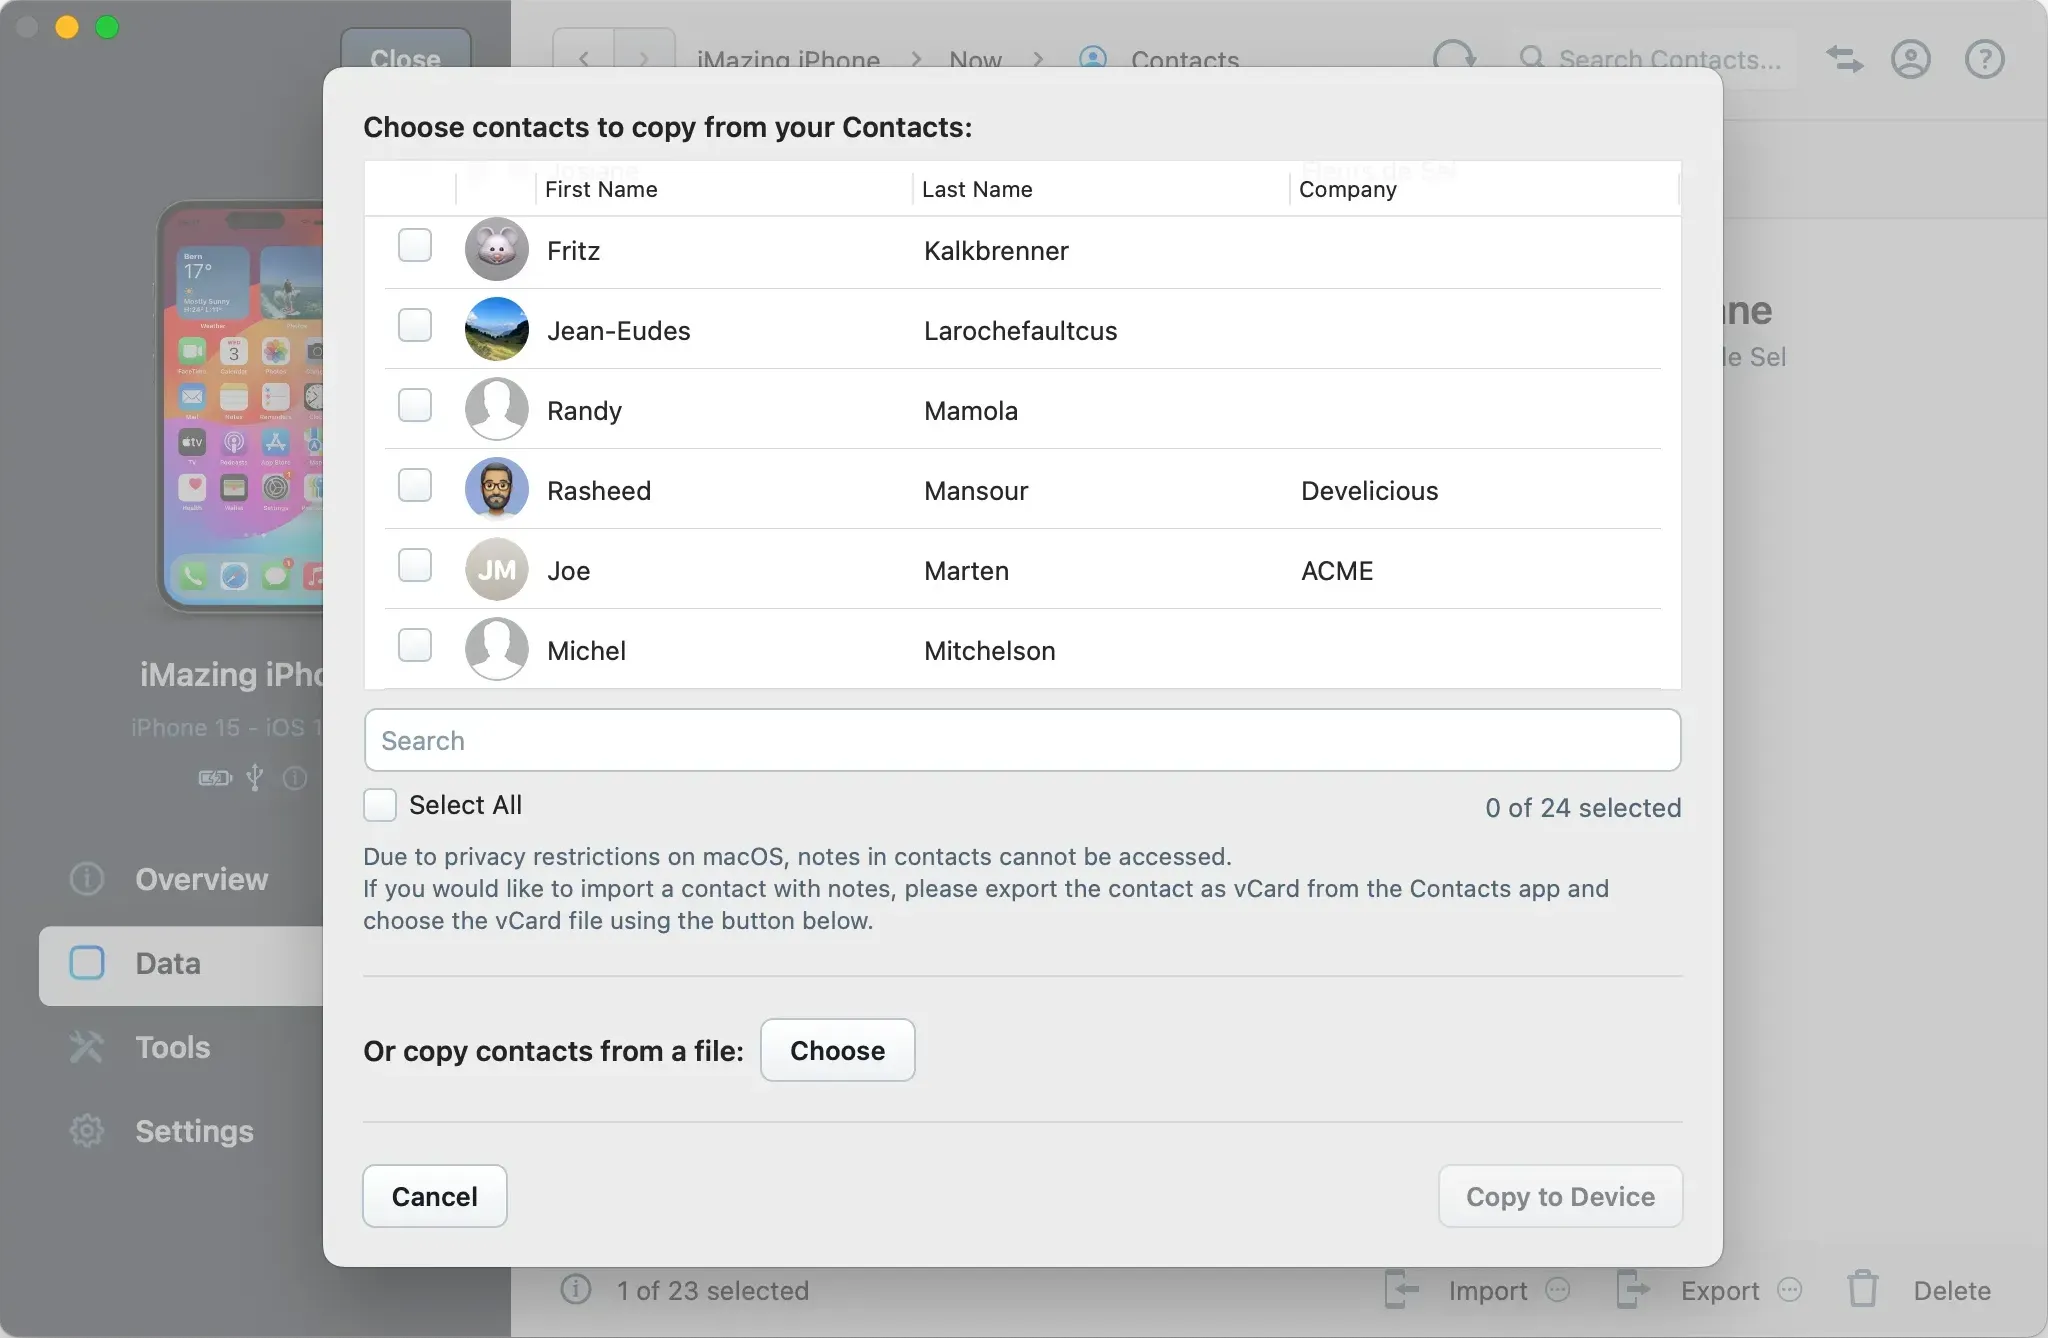Click the Choose button for vCard file
The image size is (2048, 1338).
[x=838, y=1050]
